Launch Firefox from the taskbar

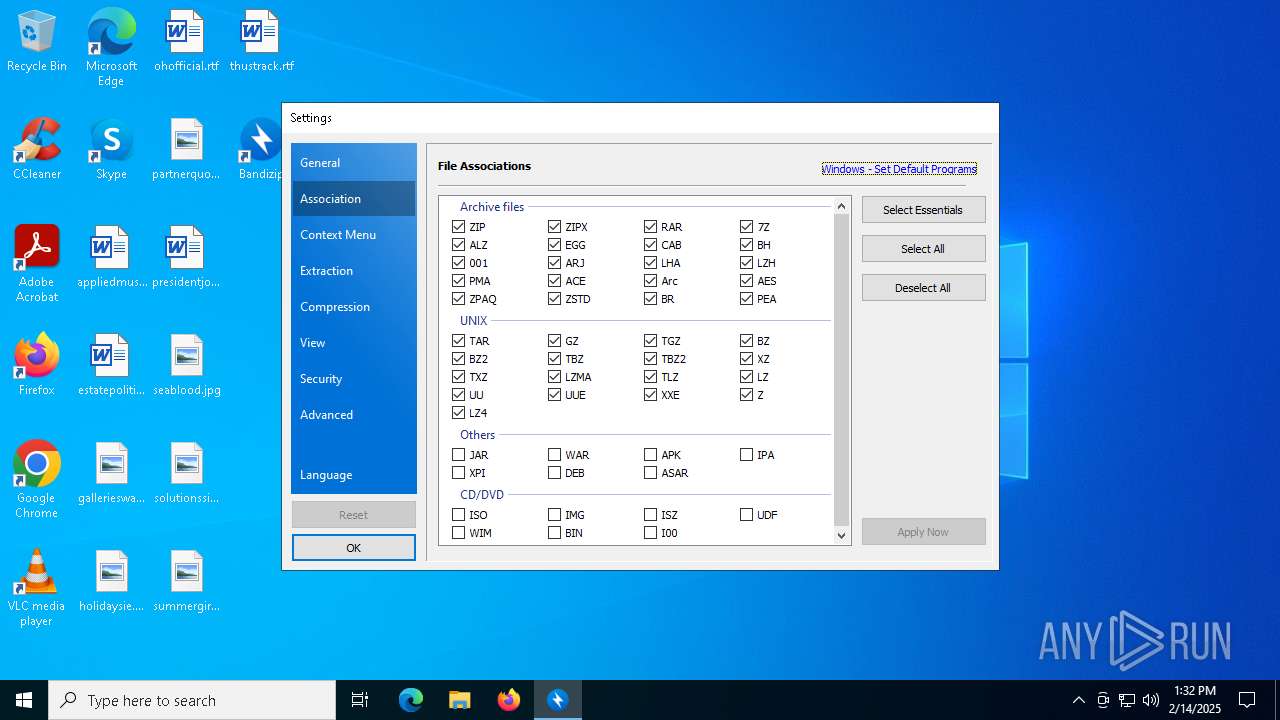(509, 700)
